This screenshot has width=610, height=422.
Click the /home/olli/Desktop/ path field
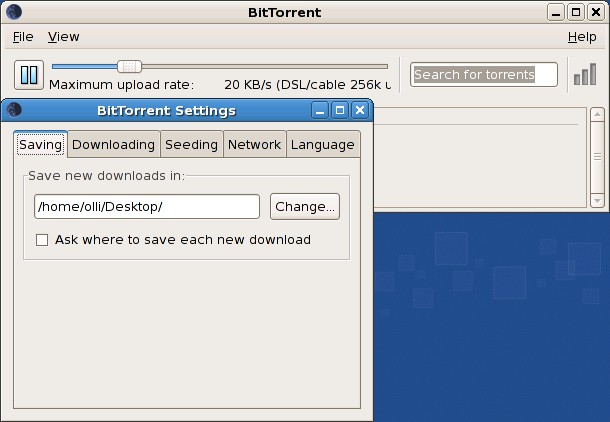[147, 207]
